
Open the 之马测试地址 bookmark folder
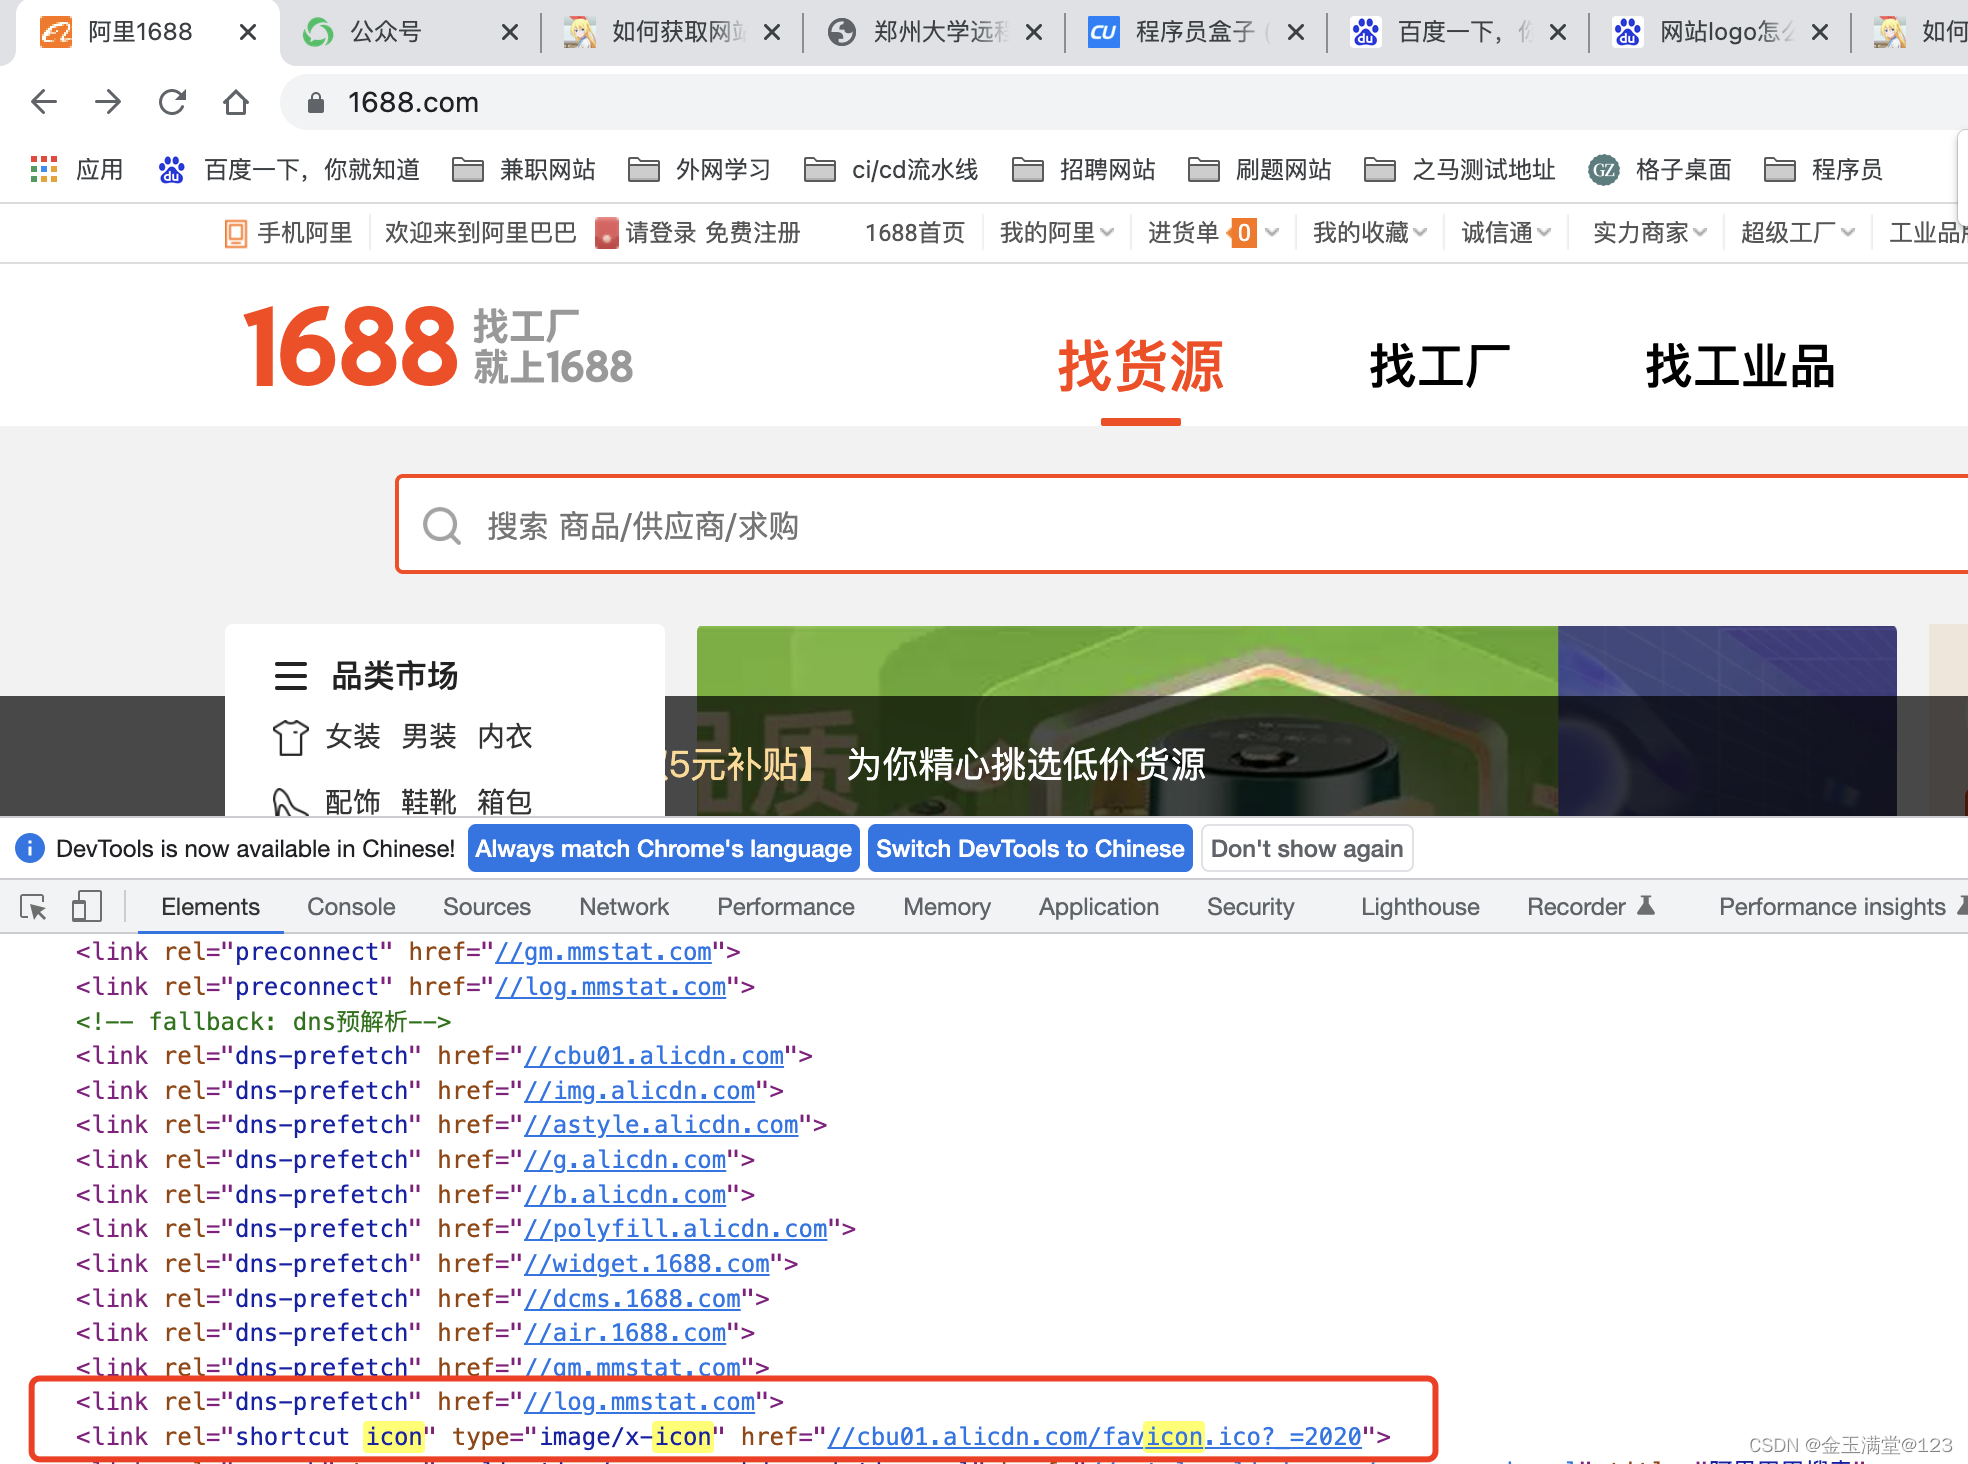1460,169
